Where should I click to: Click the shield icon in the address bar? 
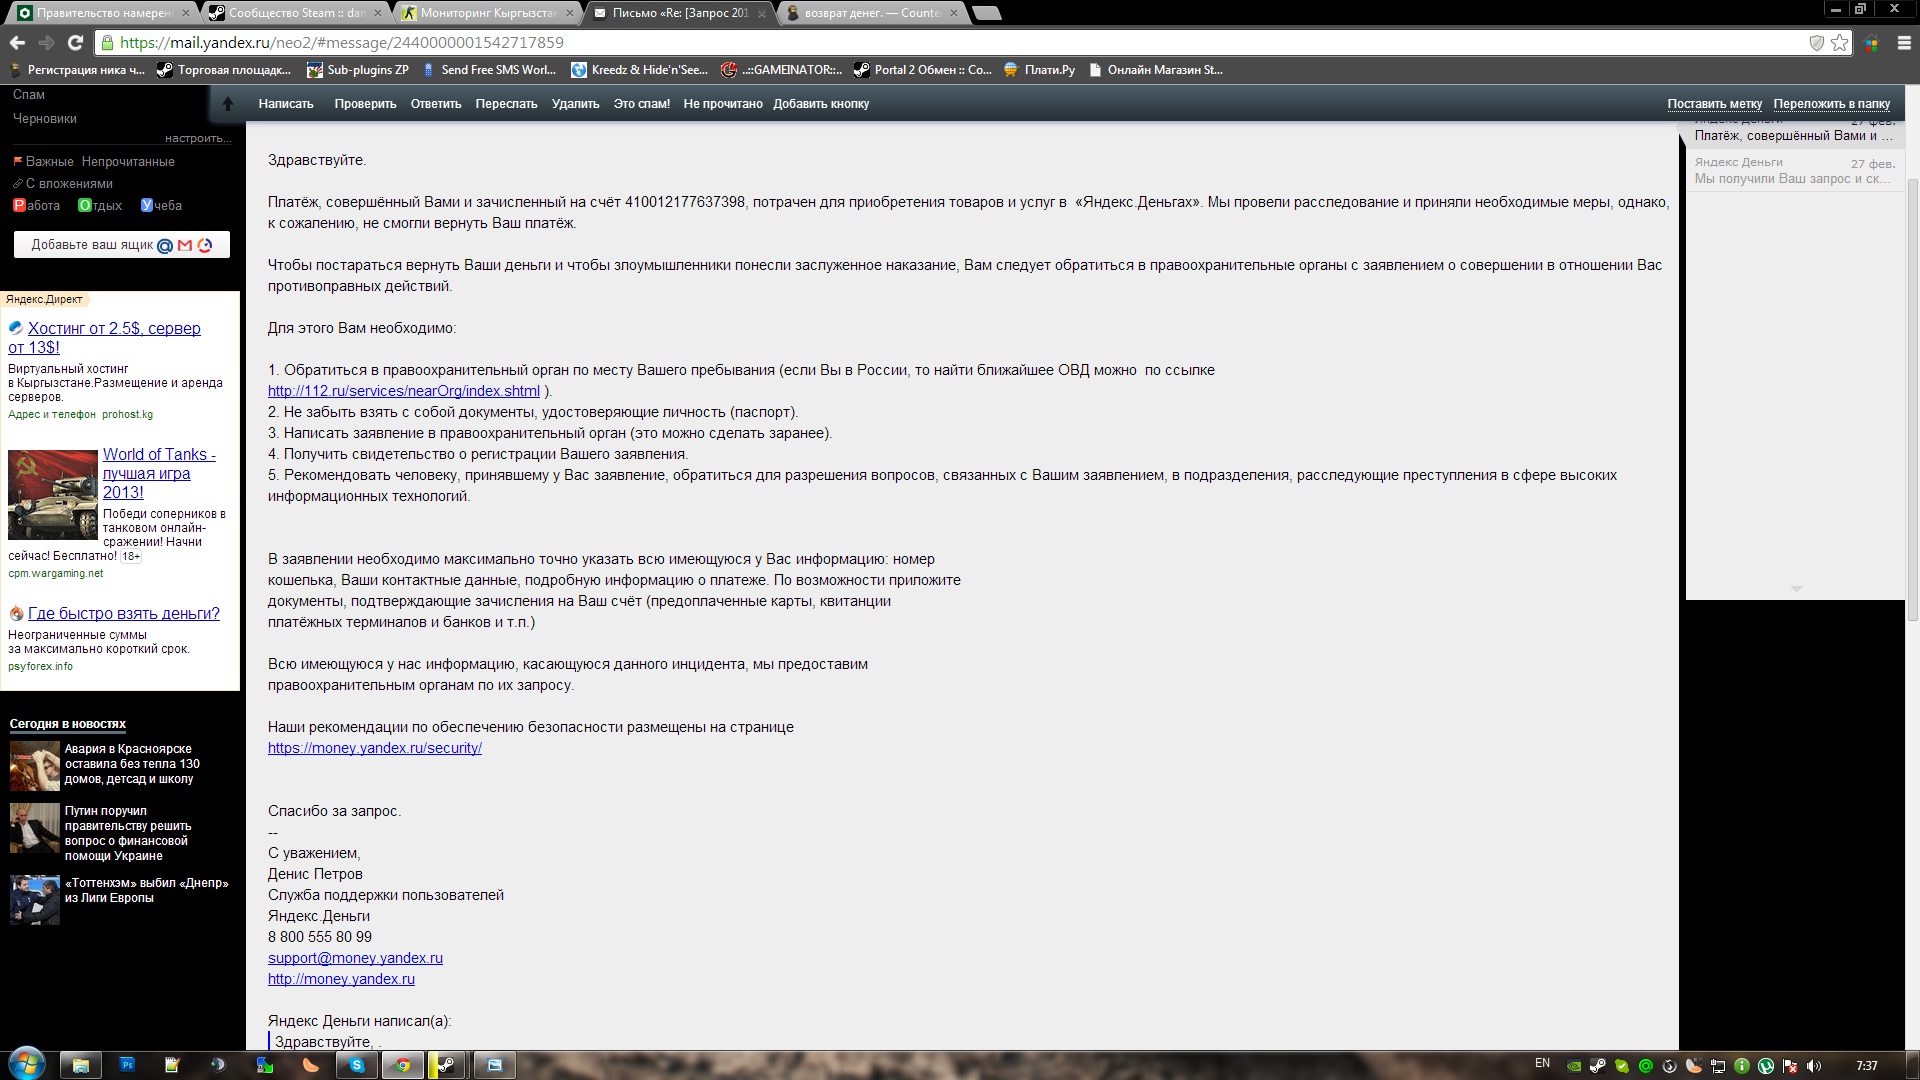1817,43
